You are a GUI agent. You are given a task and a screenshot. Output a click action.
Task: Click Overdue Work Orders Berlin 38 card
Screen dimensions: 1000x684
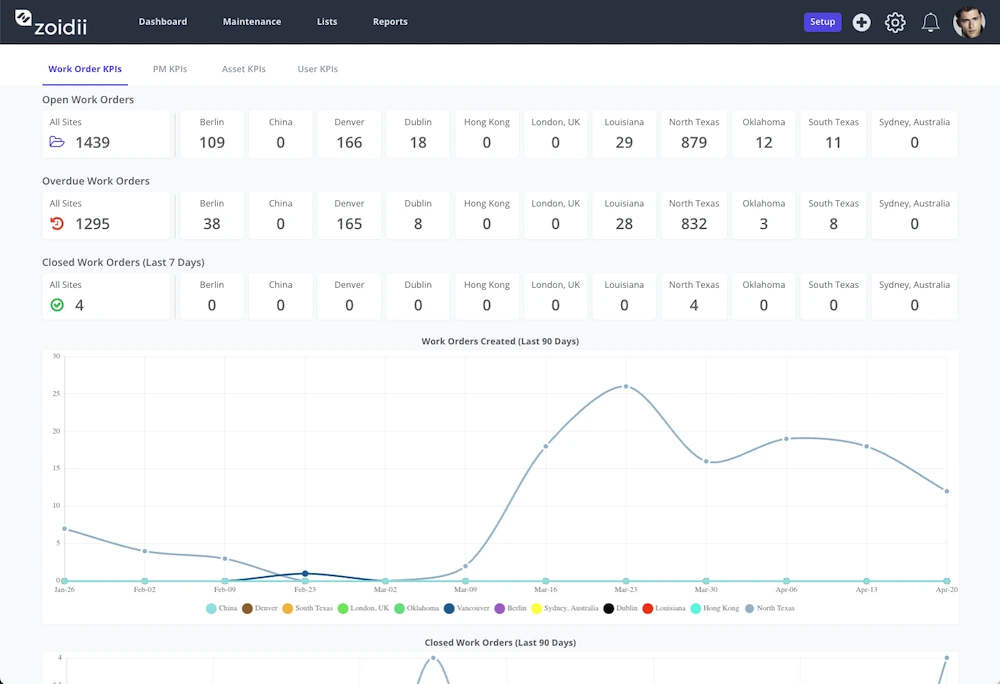[x=212, y=215]
